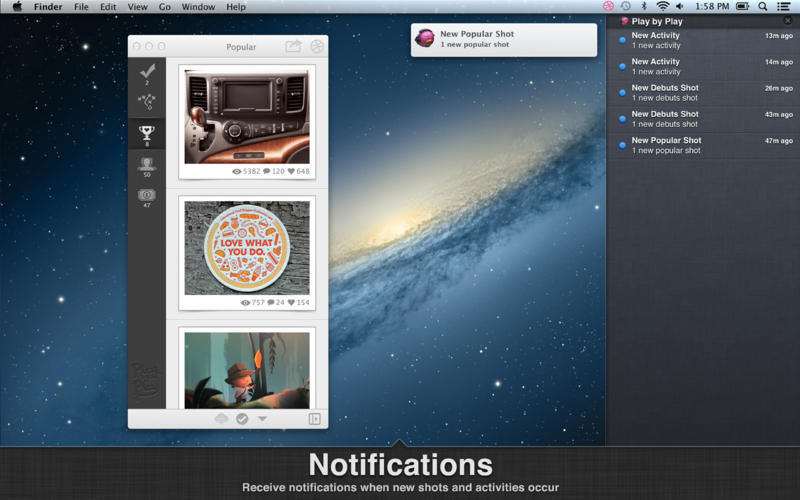Click the cloud icon in bottom toolbar
Image resolution: width=800 pixels, height=500 pixels.
221,419
